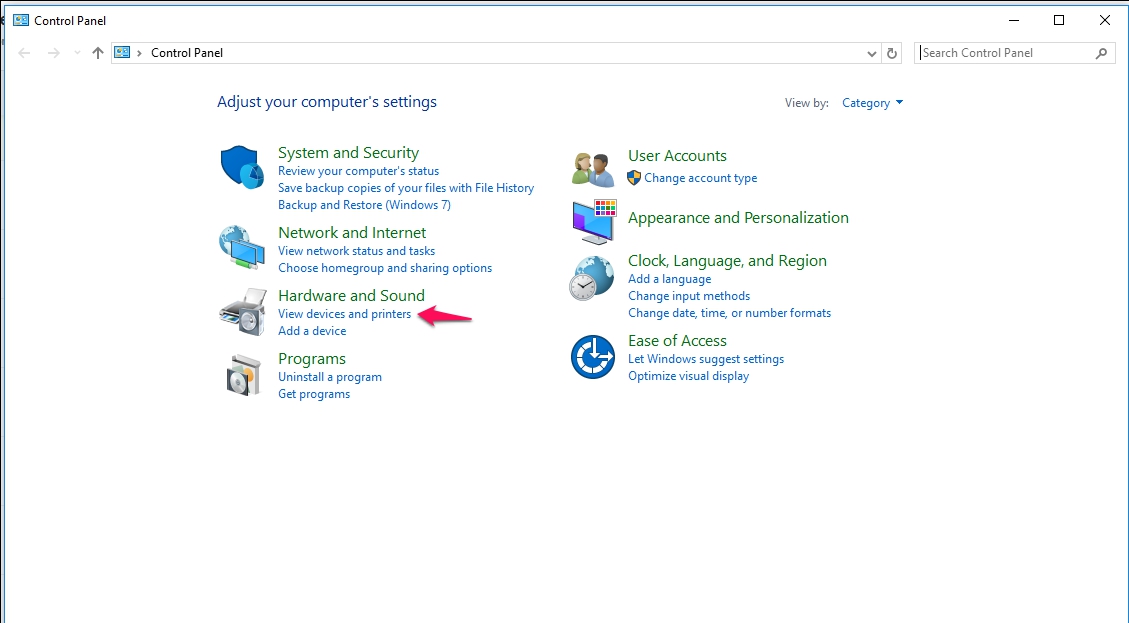Expand the address bar history dropdown

point(871,53)
